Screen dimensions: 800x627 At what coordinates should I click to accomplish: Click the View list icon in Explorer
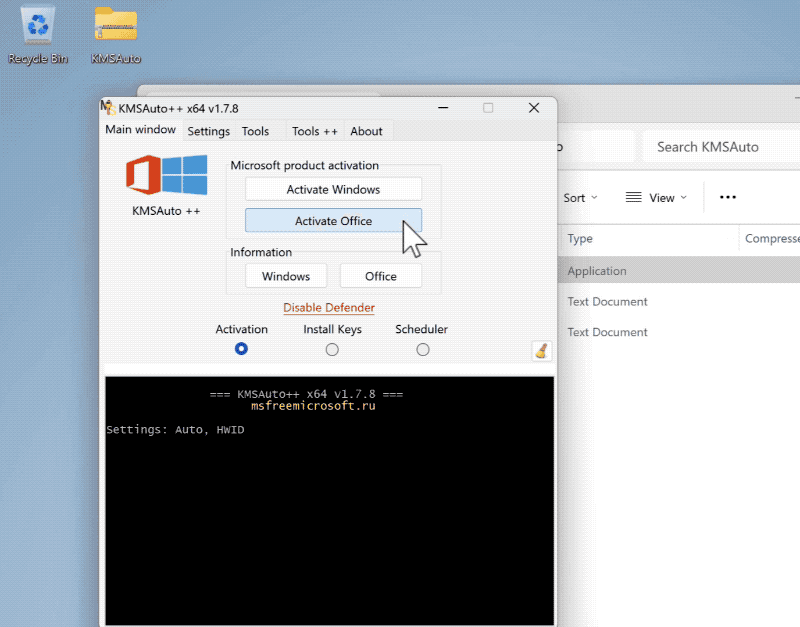634,197
